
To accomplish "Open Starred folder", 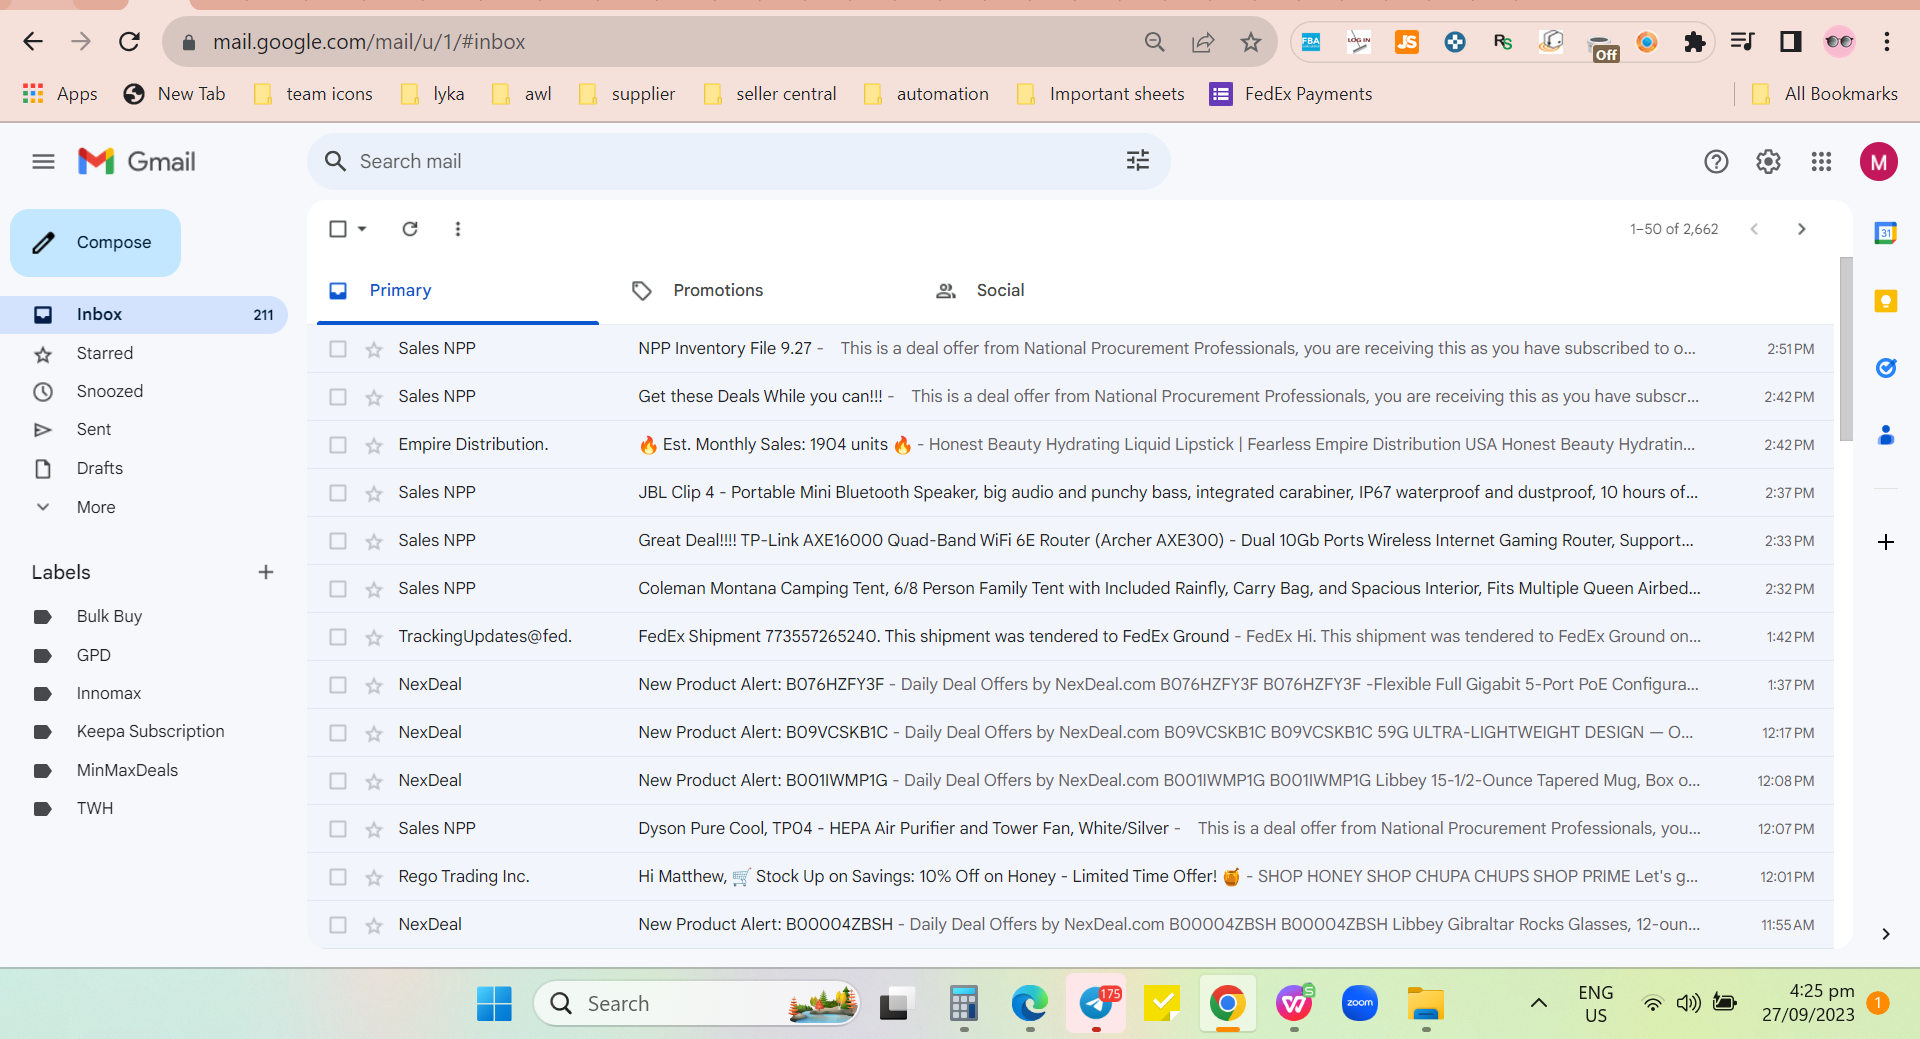I will (105, 353).
